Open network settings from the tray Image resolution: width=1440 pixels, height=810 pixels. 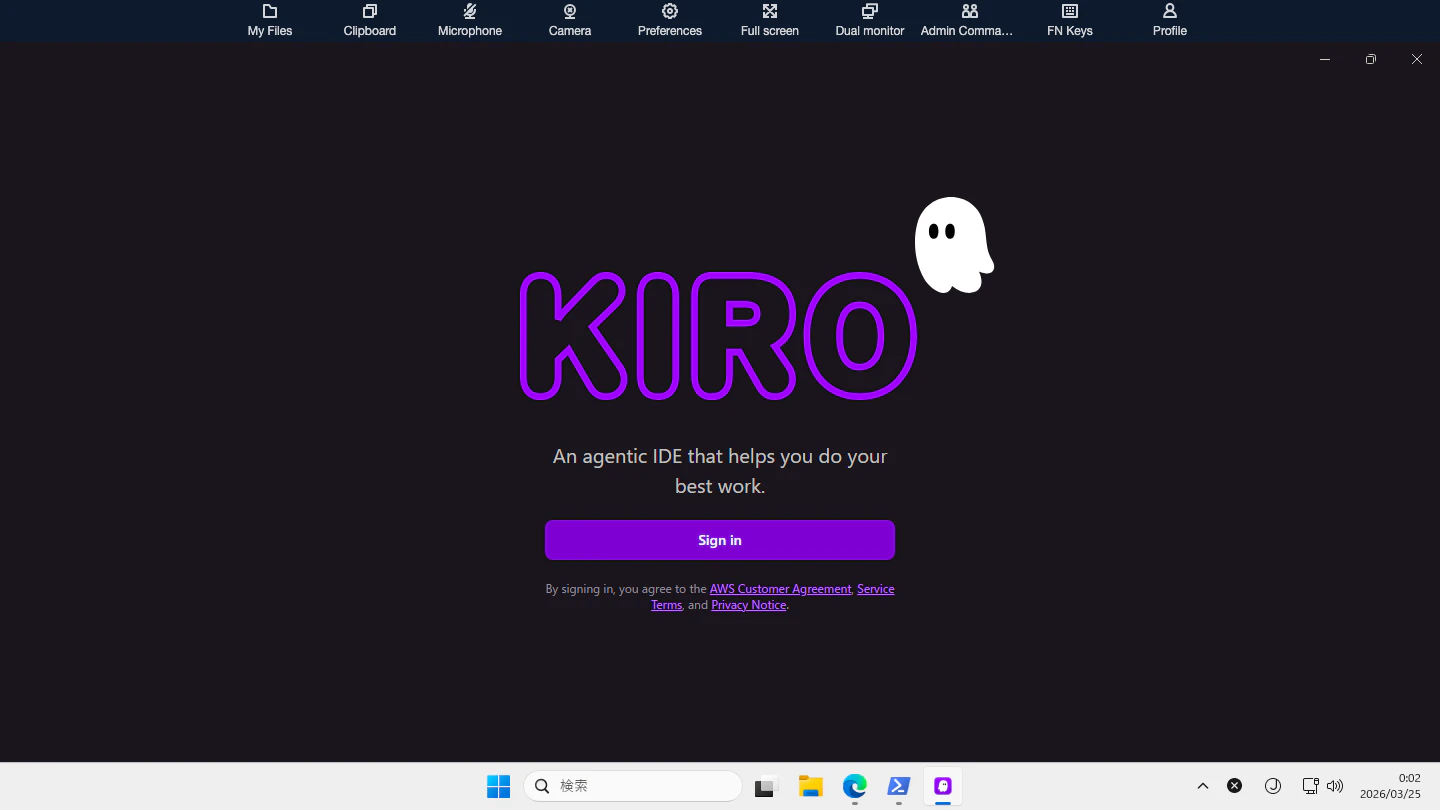[1311, 786]
